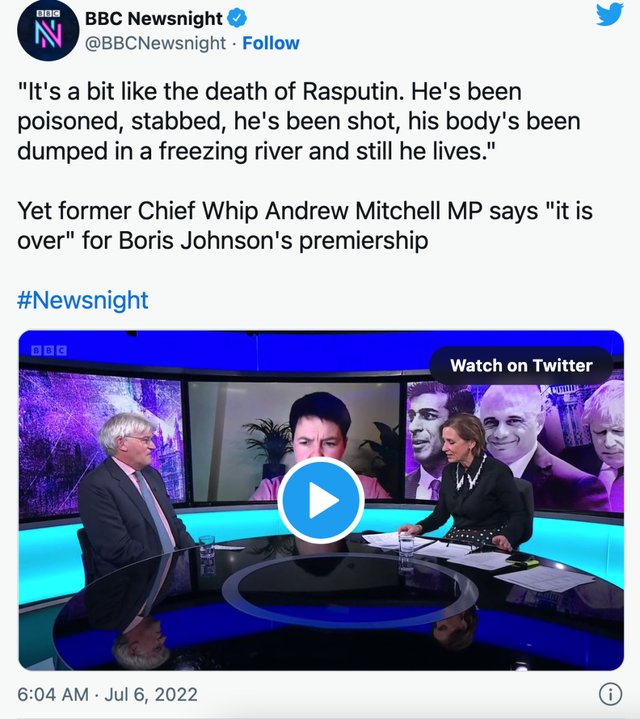Viewport: 640px width, 719px height.
Task: Open the BBC Newsnight display name
Action: pos(154,18)
